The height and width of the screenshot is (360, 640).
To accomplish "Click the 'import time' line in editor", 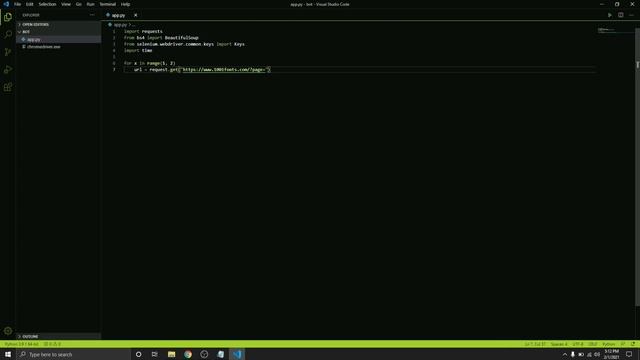I will pos(138,51).
